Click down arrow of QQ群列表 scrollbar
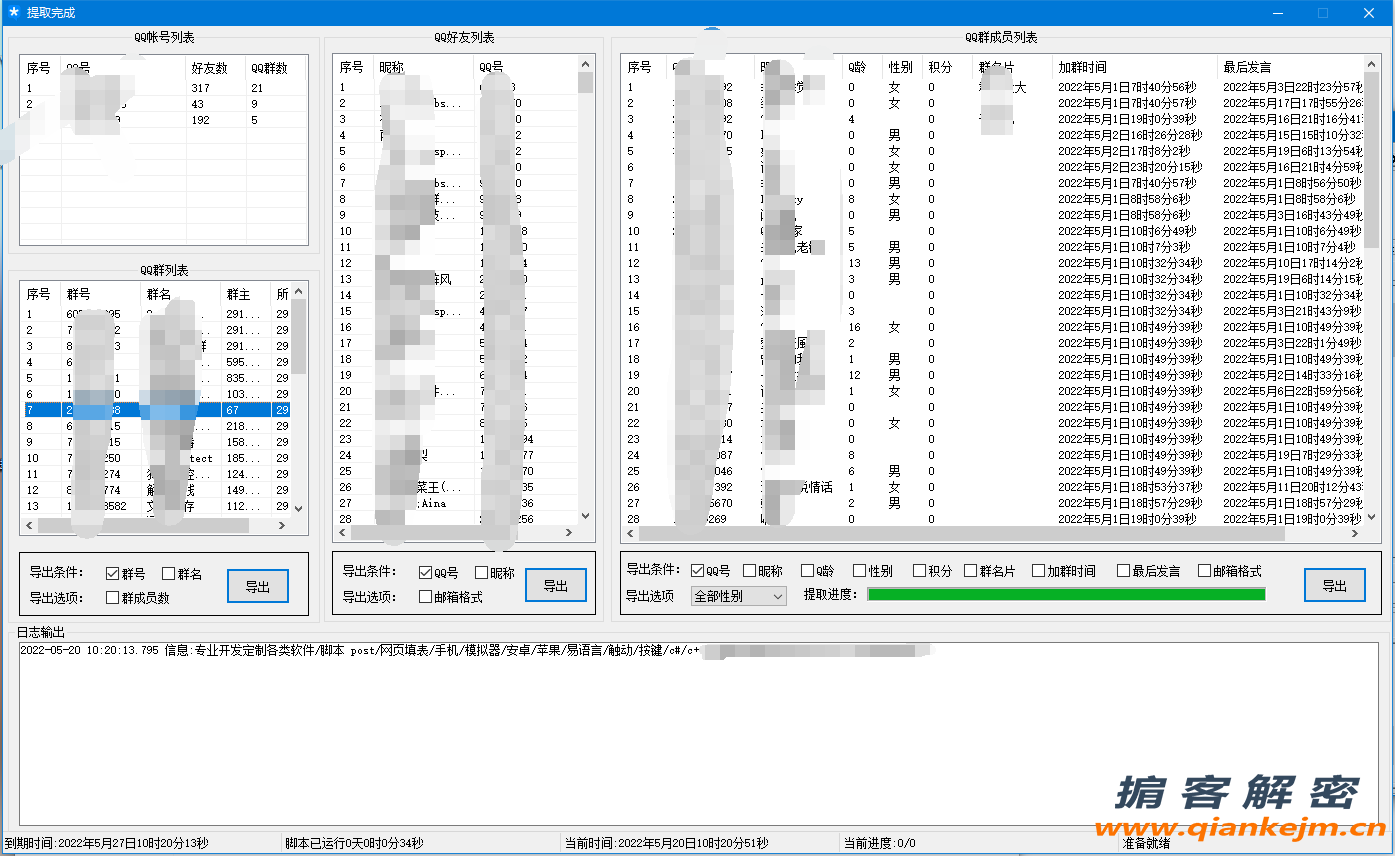Viewport: 1395px width, 856px height. 298,507
